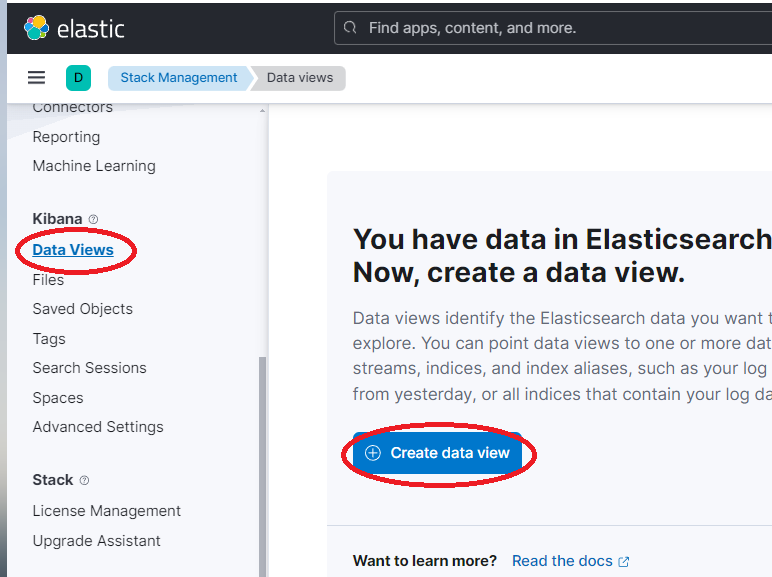Viewport: 772px width, 577px height.
Task: Click the plus icon on Create data view
Action: tap(373, 453)
